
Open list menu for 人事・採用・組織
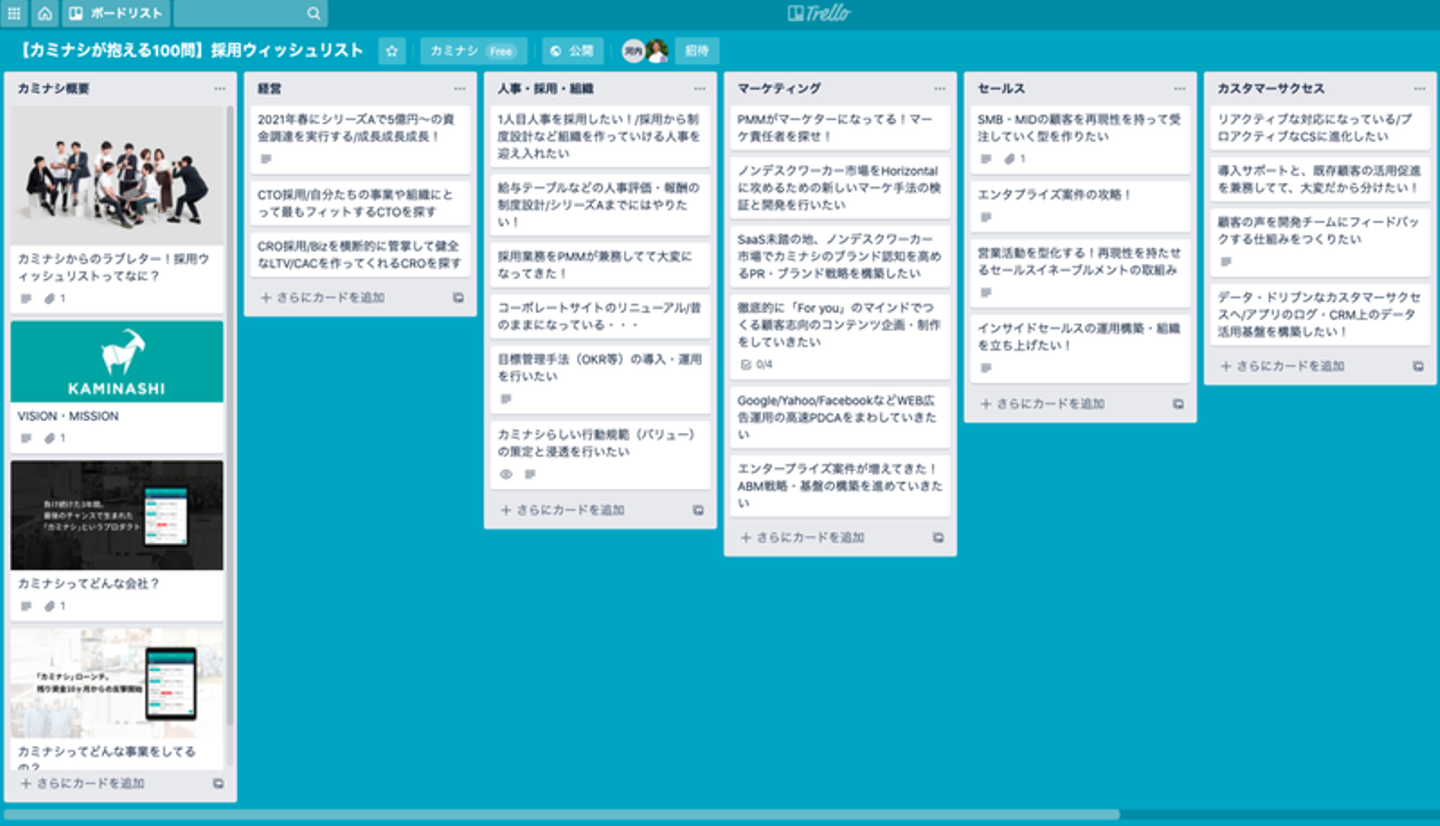(x=699, y=88)
